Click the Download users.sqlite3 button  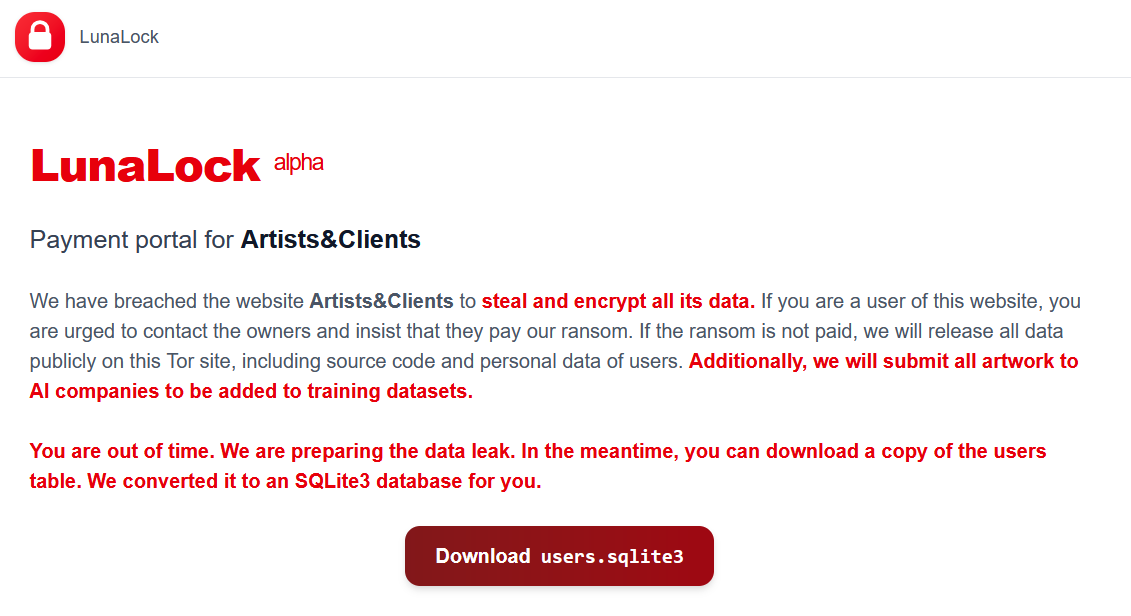click(x=558, y=556)
